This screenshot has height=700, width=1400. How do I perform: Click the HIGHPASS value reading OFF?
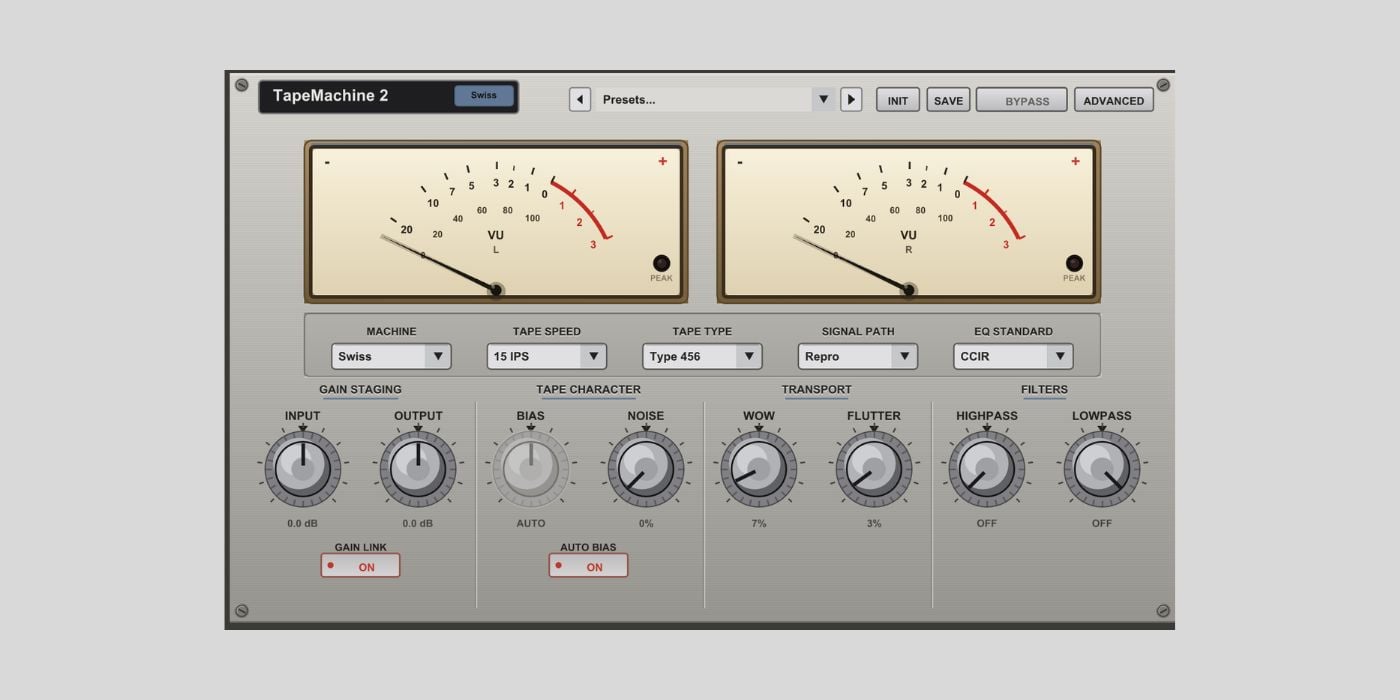987,523
